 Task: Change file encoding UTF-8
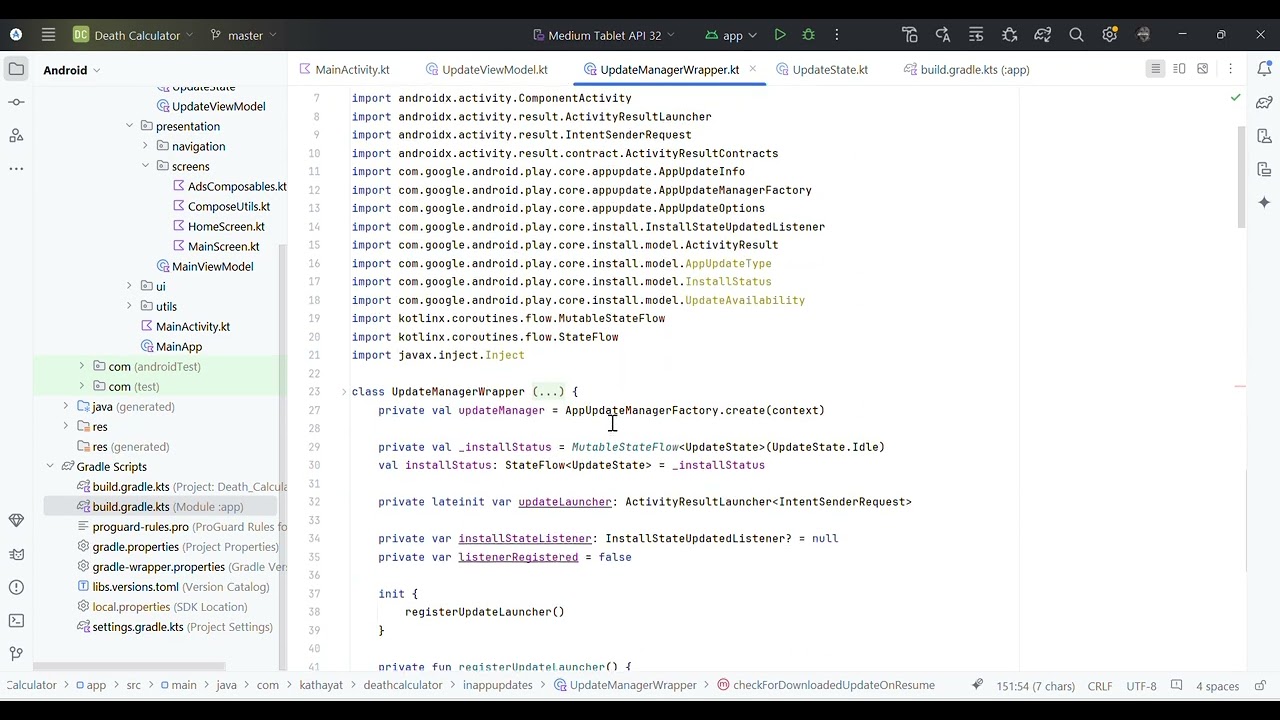coord(1141,686)
